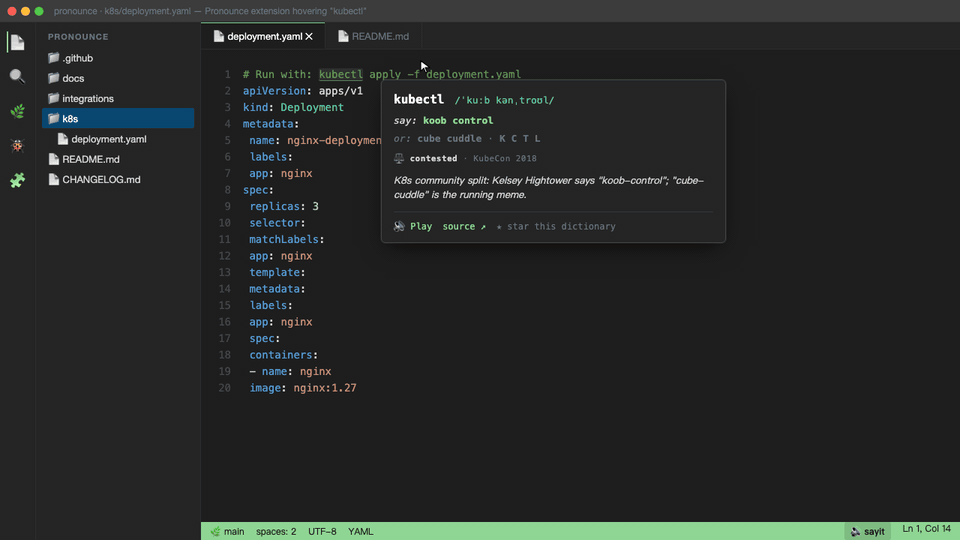Open the source link in popup

(464, 226)
